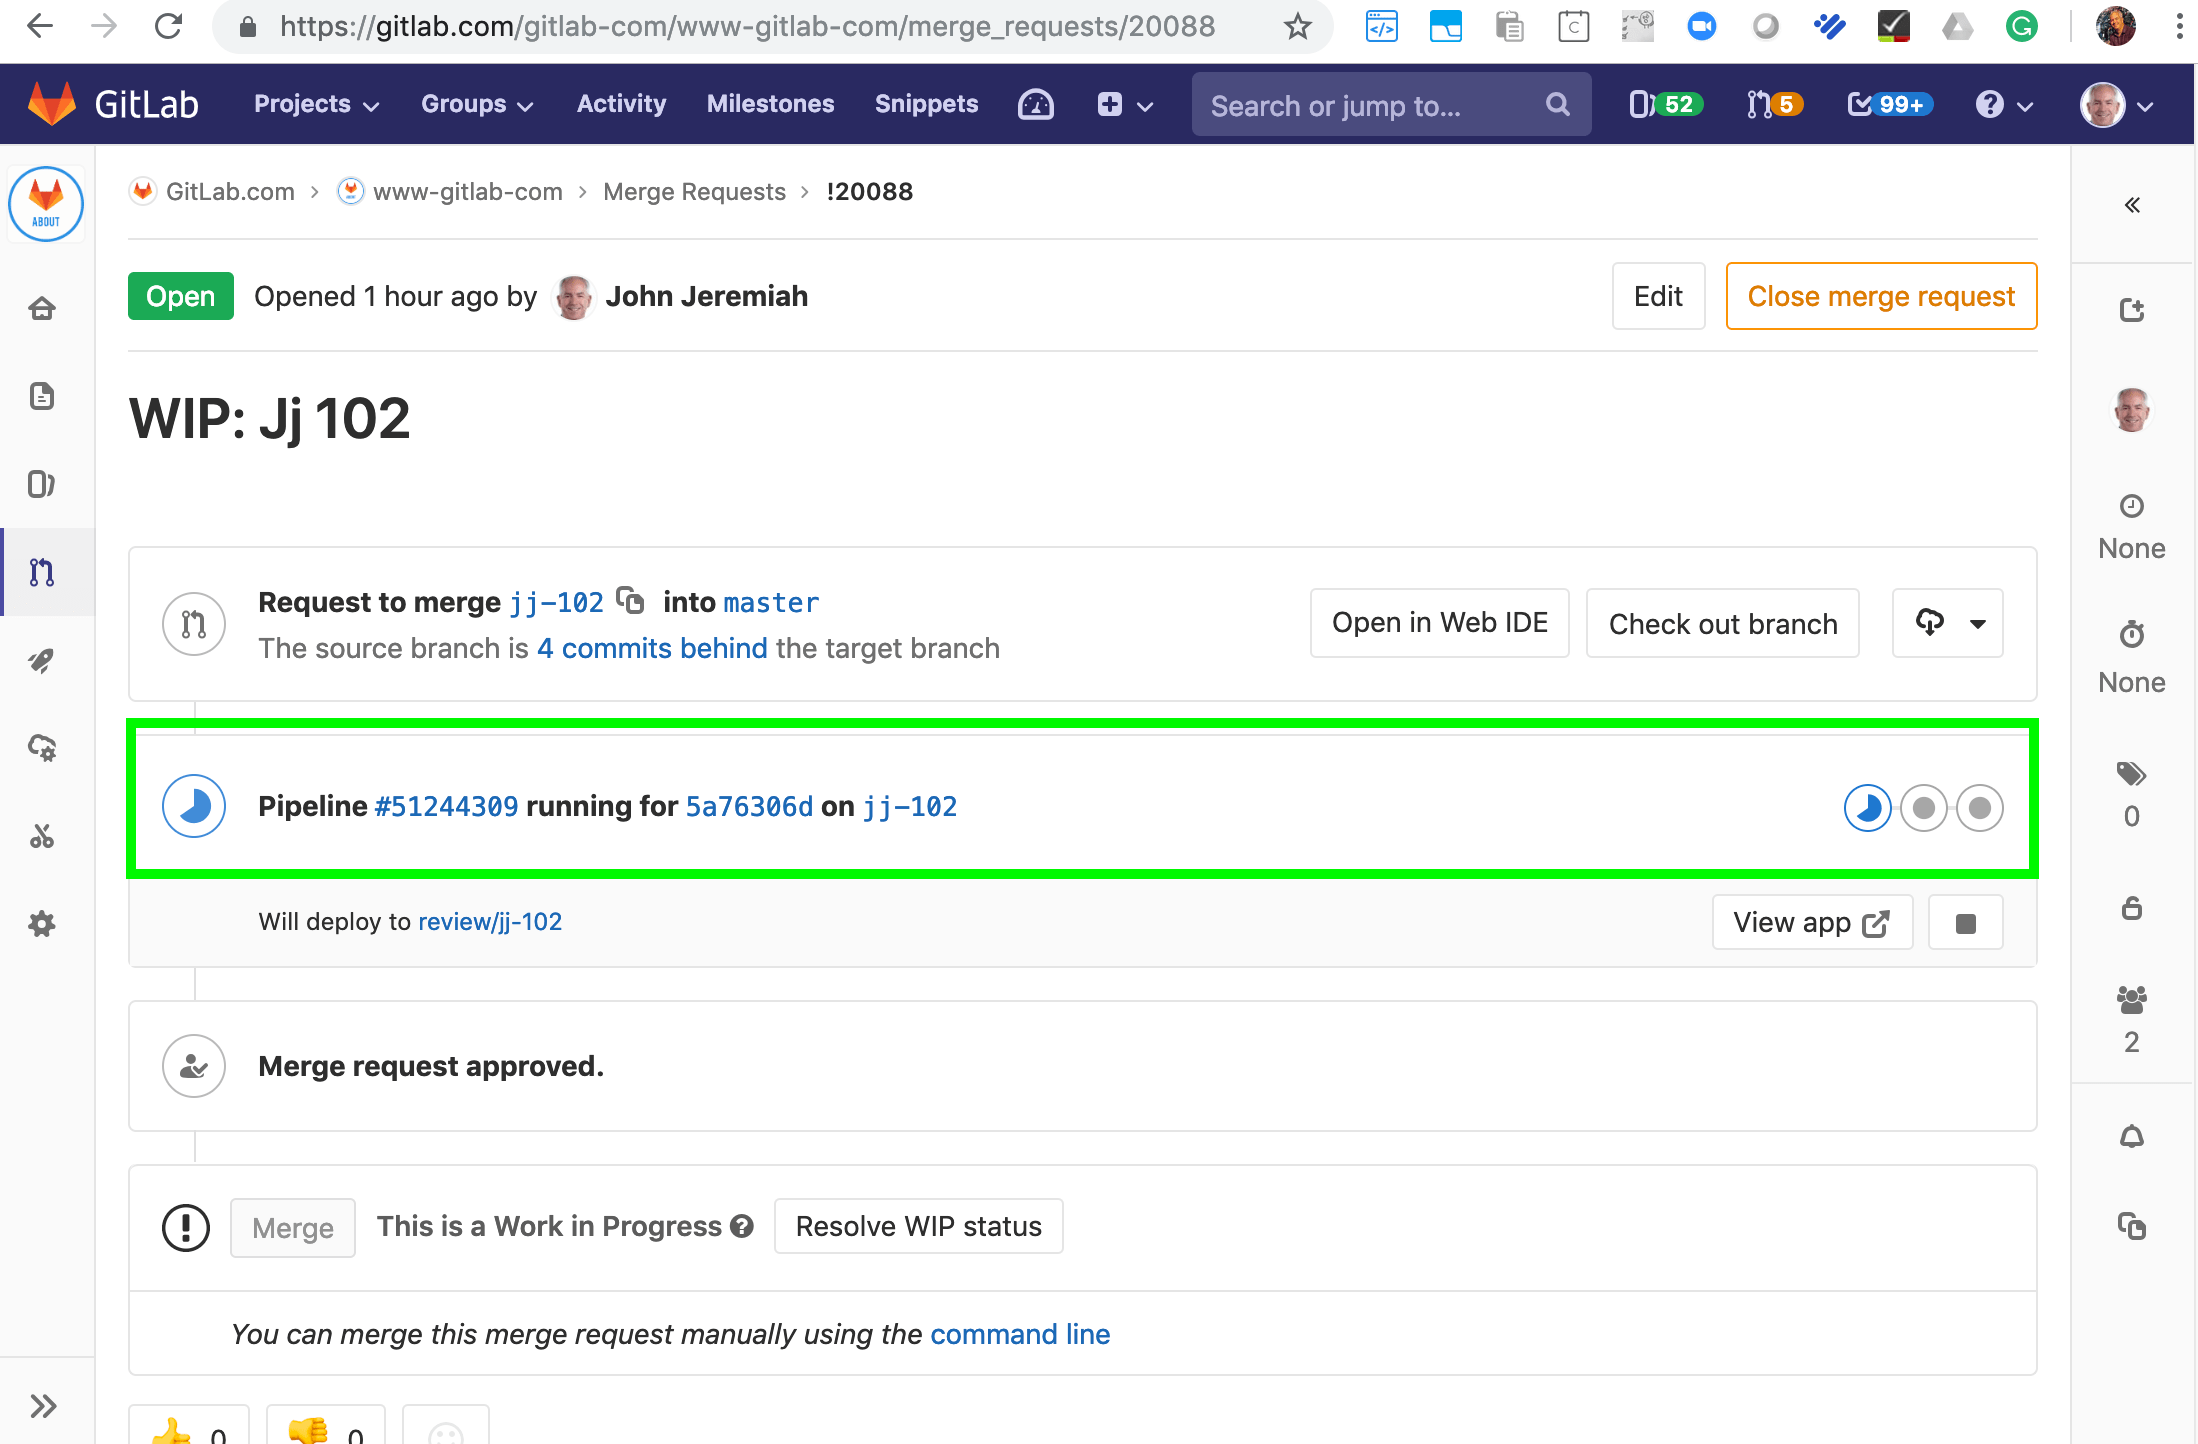Open Merge Requests icon in left sidebar
2198x1444 pixels.
[42, 572]
